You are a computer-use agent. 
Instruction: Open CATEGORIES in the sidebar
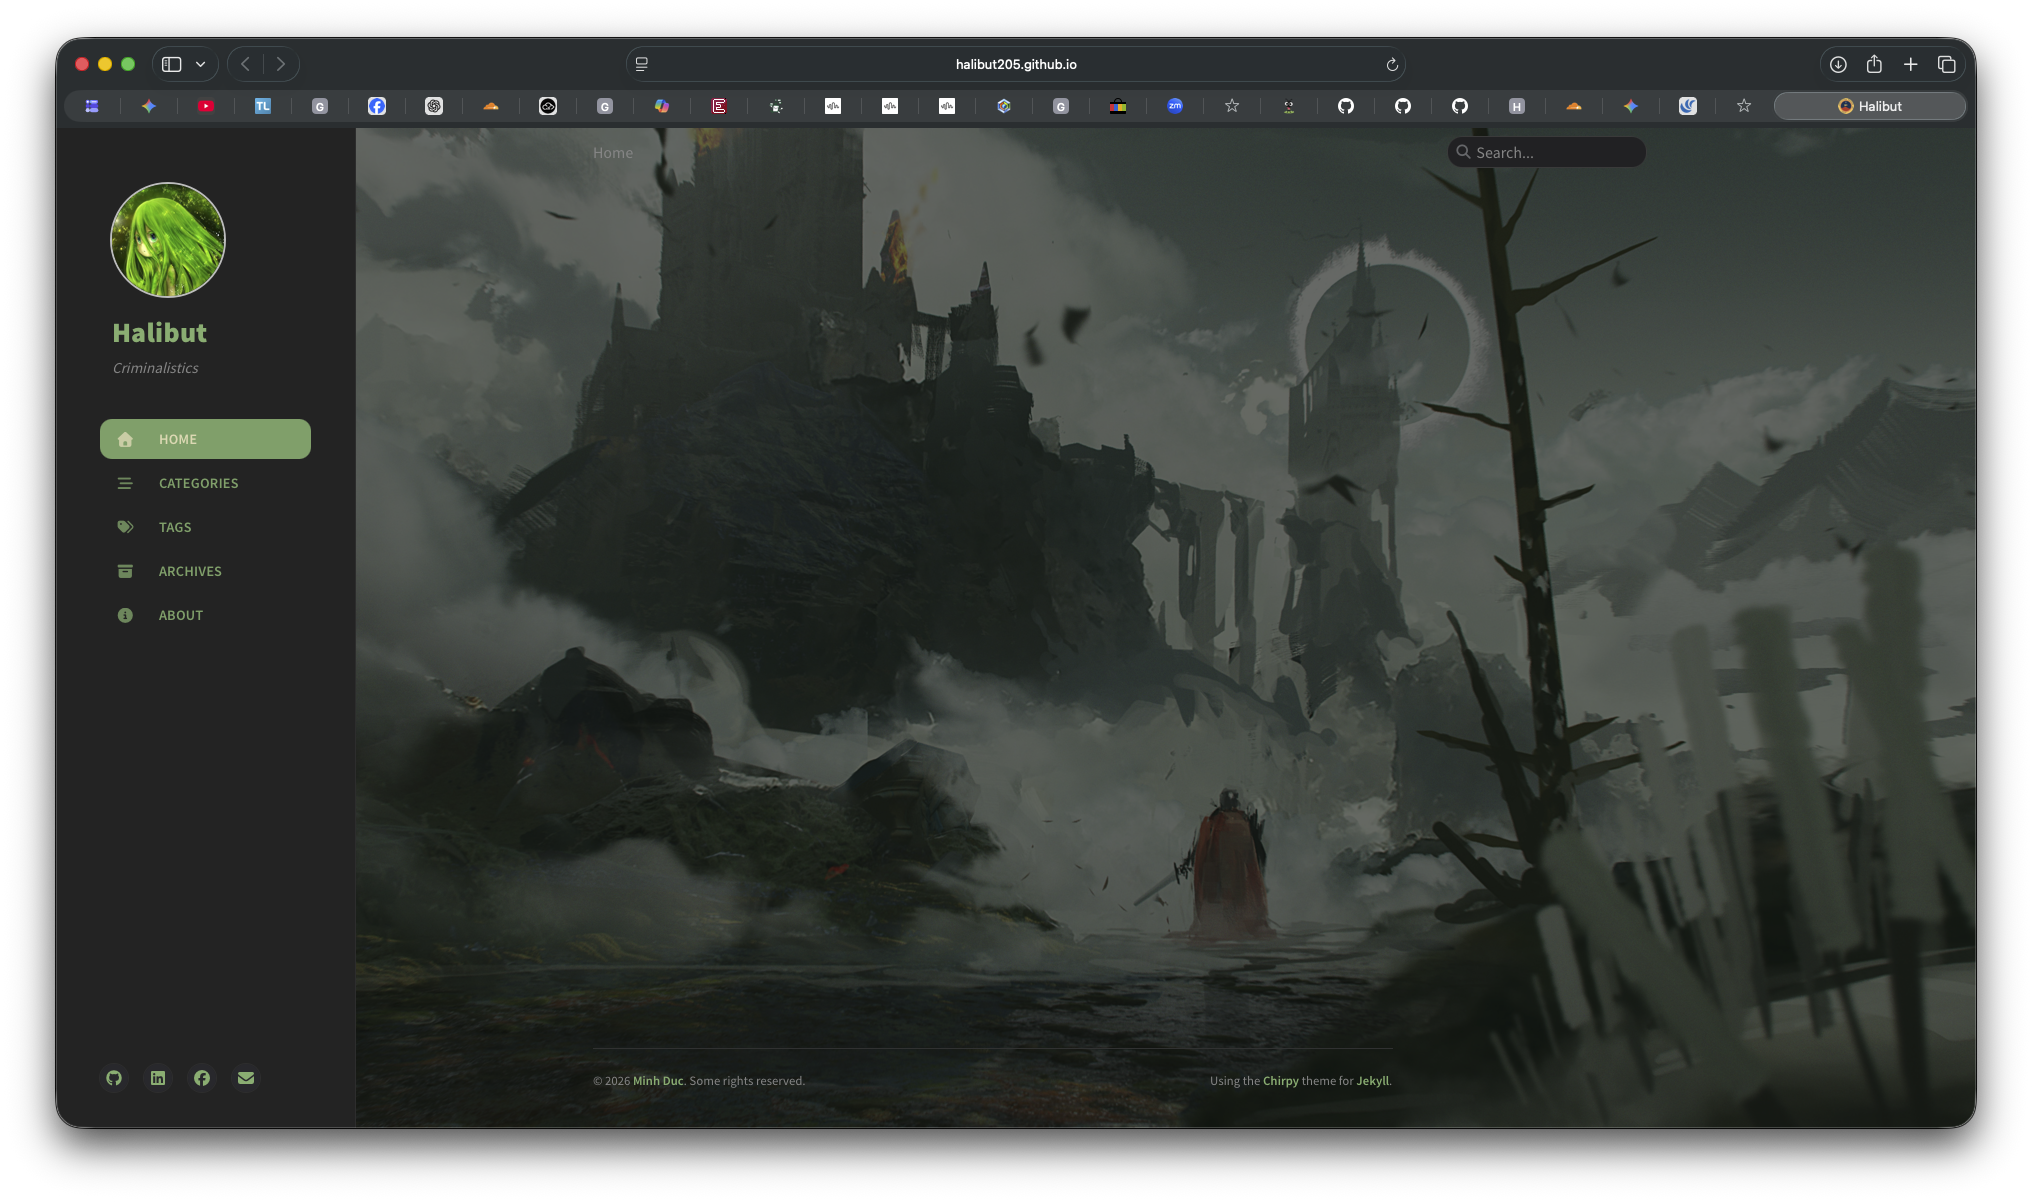click(x=205, y=483)
